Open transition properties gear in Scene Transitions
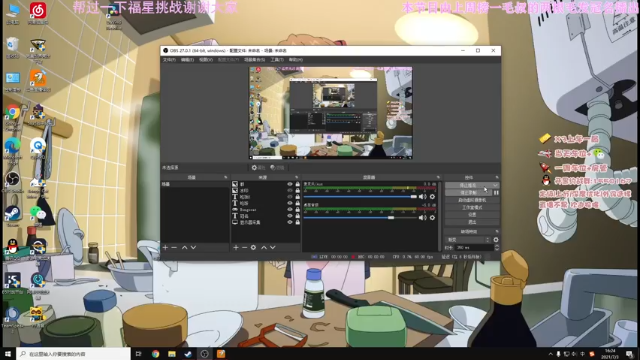The image size is (640, 360). (496, 240)
